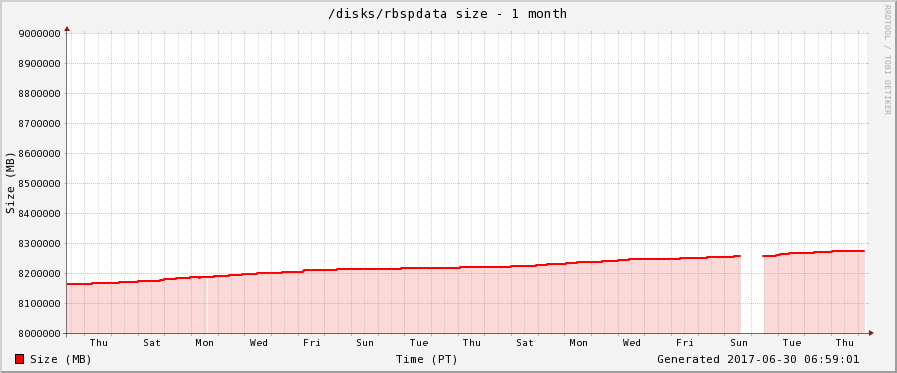Click the last 'Thu' x-axis label
The width and height of the screenshot is (897, 373).
pyautogui.click(x=844, y=343)
